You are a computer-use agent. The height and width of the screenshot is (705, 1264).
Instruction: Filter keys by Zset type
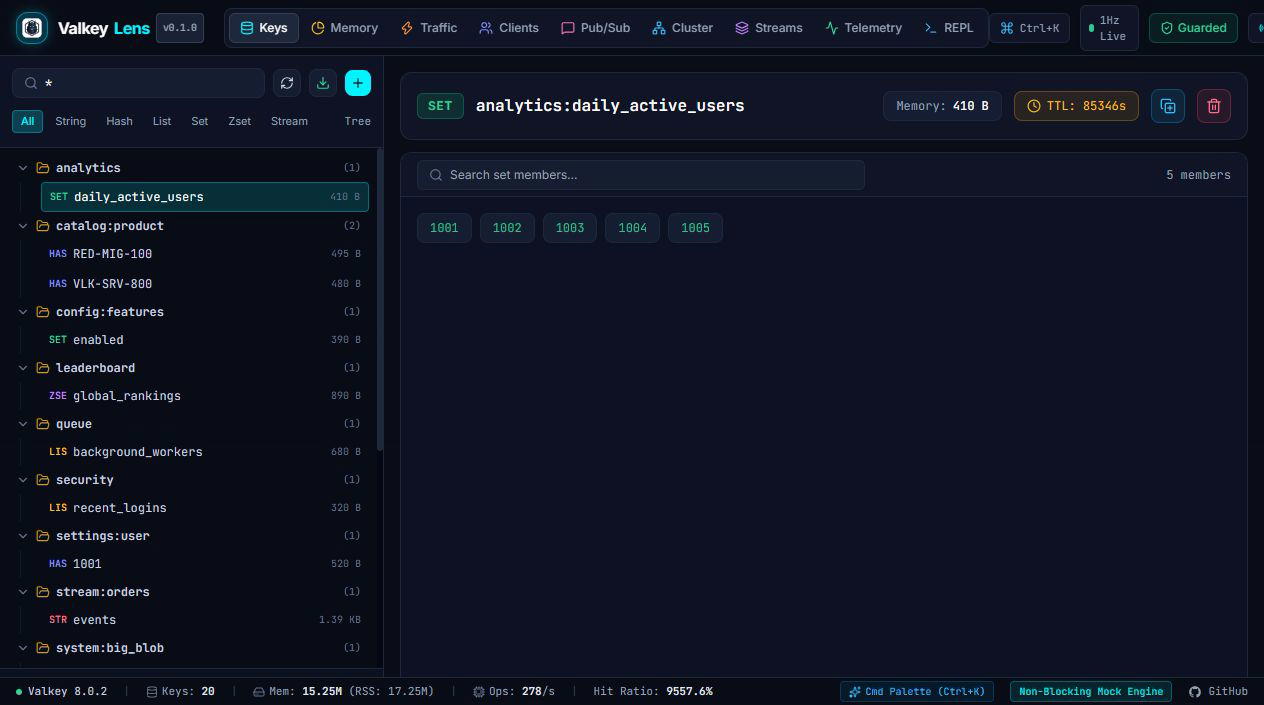click(x=239, y=121)
